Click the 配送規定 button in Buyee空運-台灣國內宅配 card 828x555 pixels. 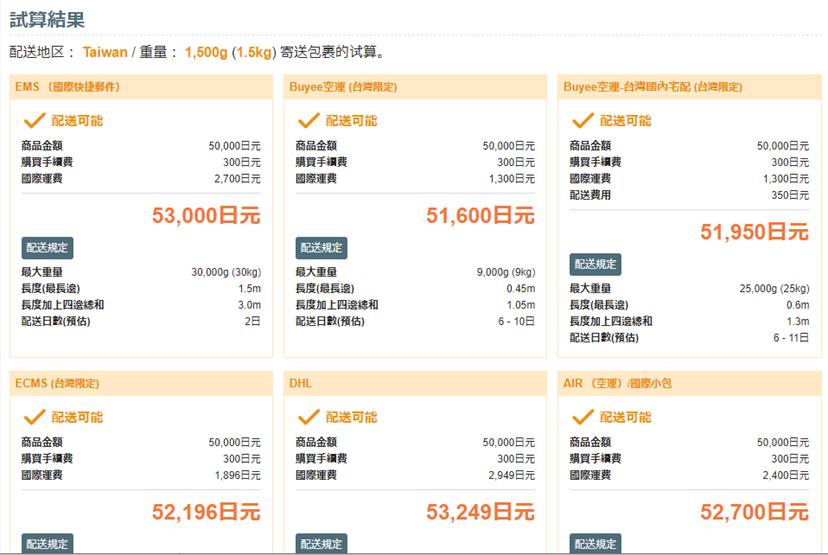595,264
